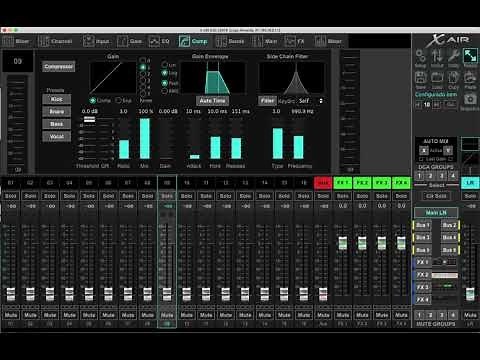Click the Mix bar slider
The height and width of the screenshot is (360, 480).
tap(145, 138)
